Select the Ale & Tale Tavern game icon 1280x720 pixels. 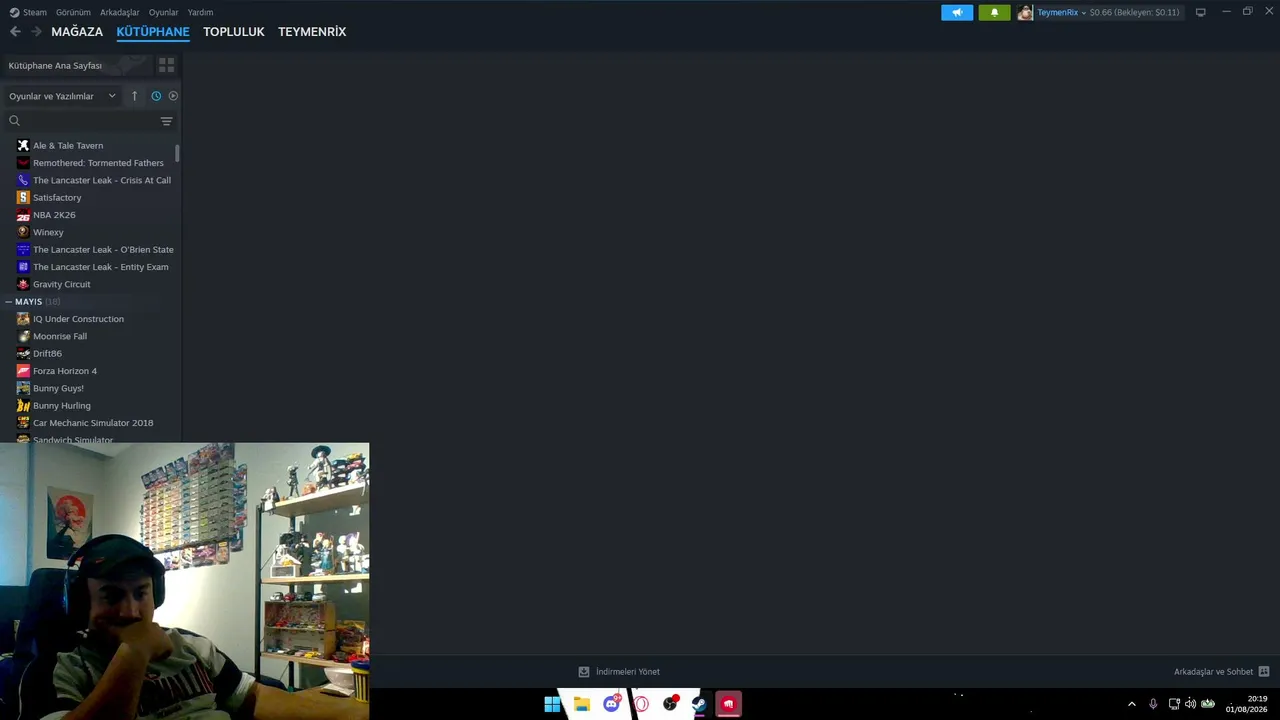tap(23, 146)
